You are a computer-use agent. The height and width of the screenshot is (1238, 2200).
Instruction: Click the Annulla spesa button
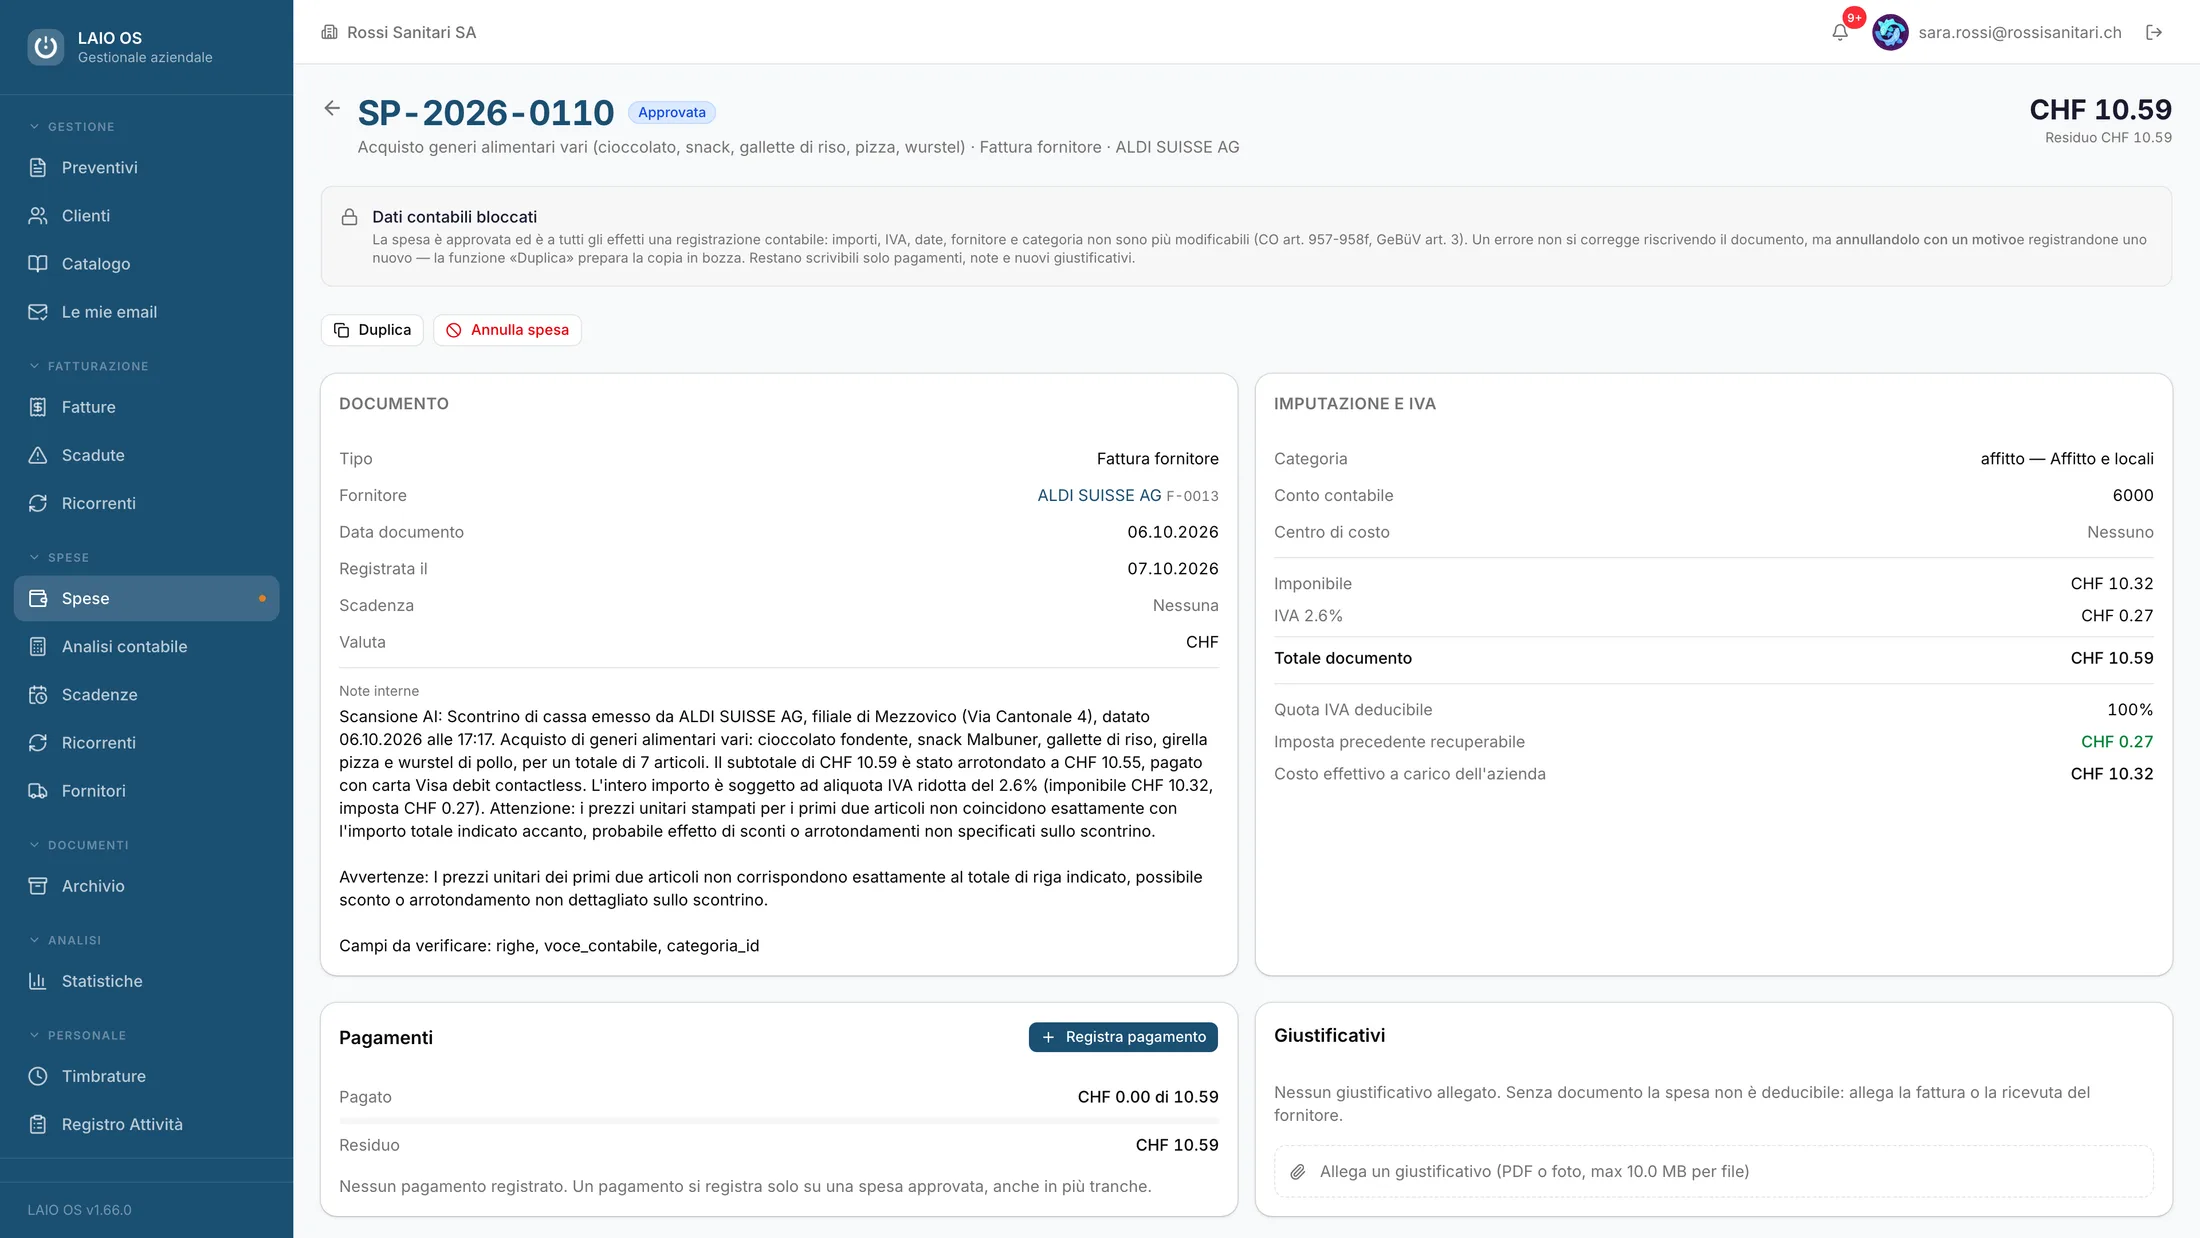pos(507,330)
